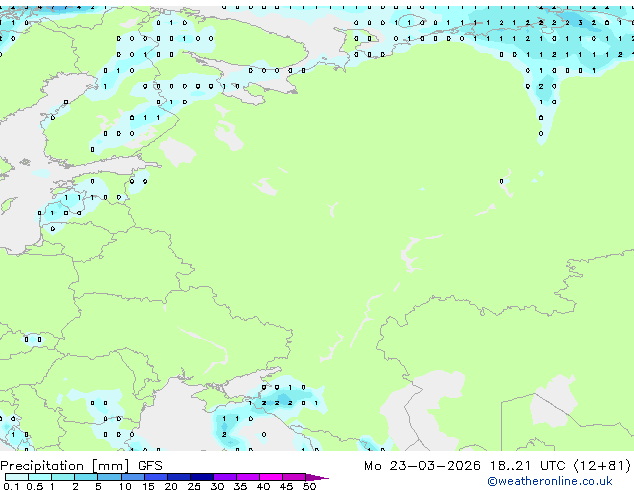Click the '50' legend label
Image resolution: width=634 pixels, height=490 pixels.
(x=309, y=486)
